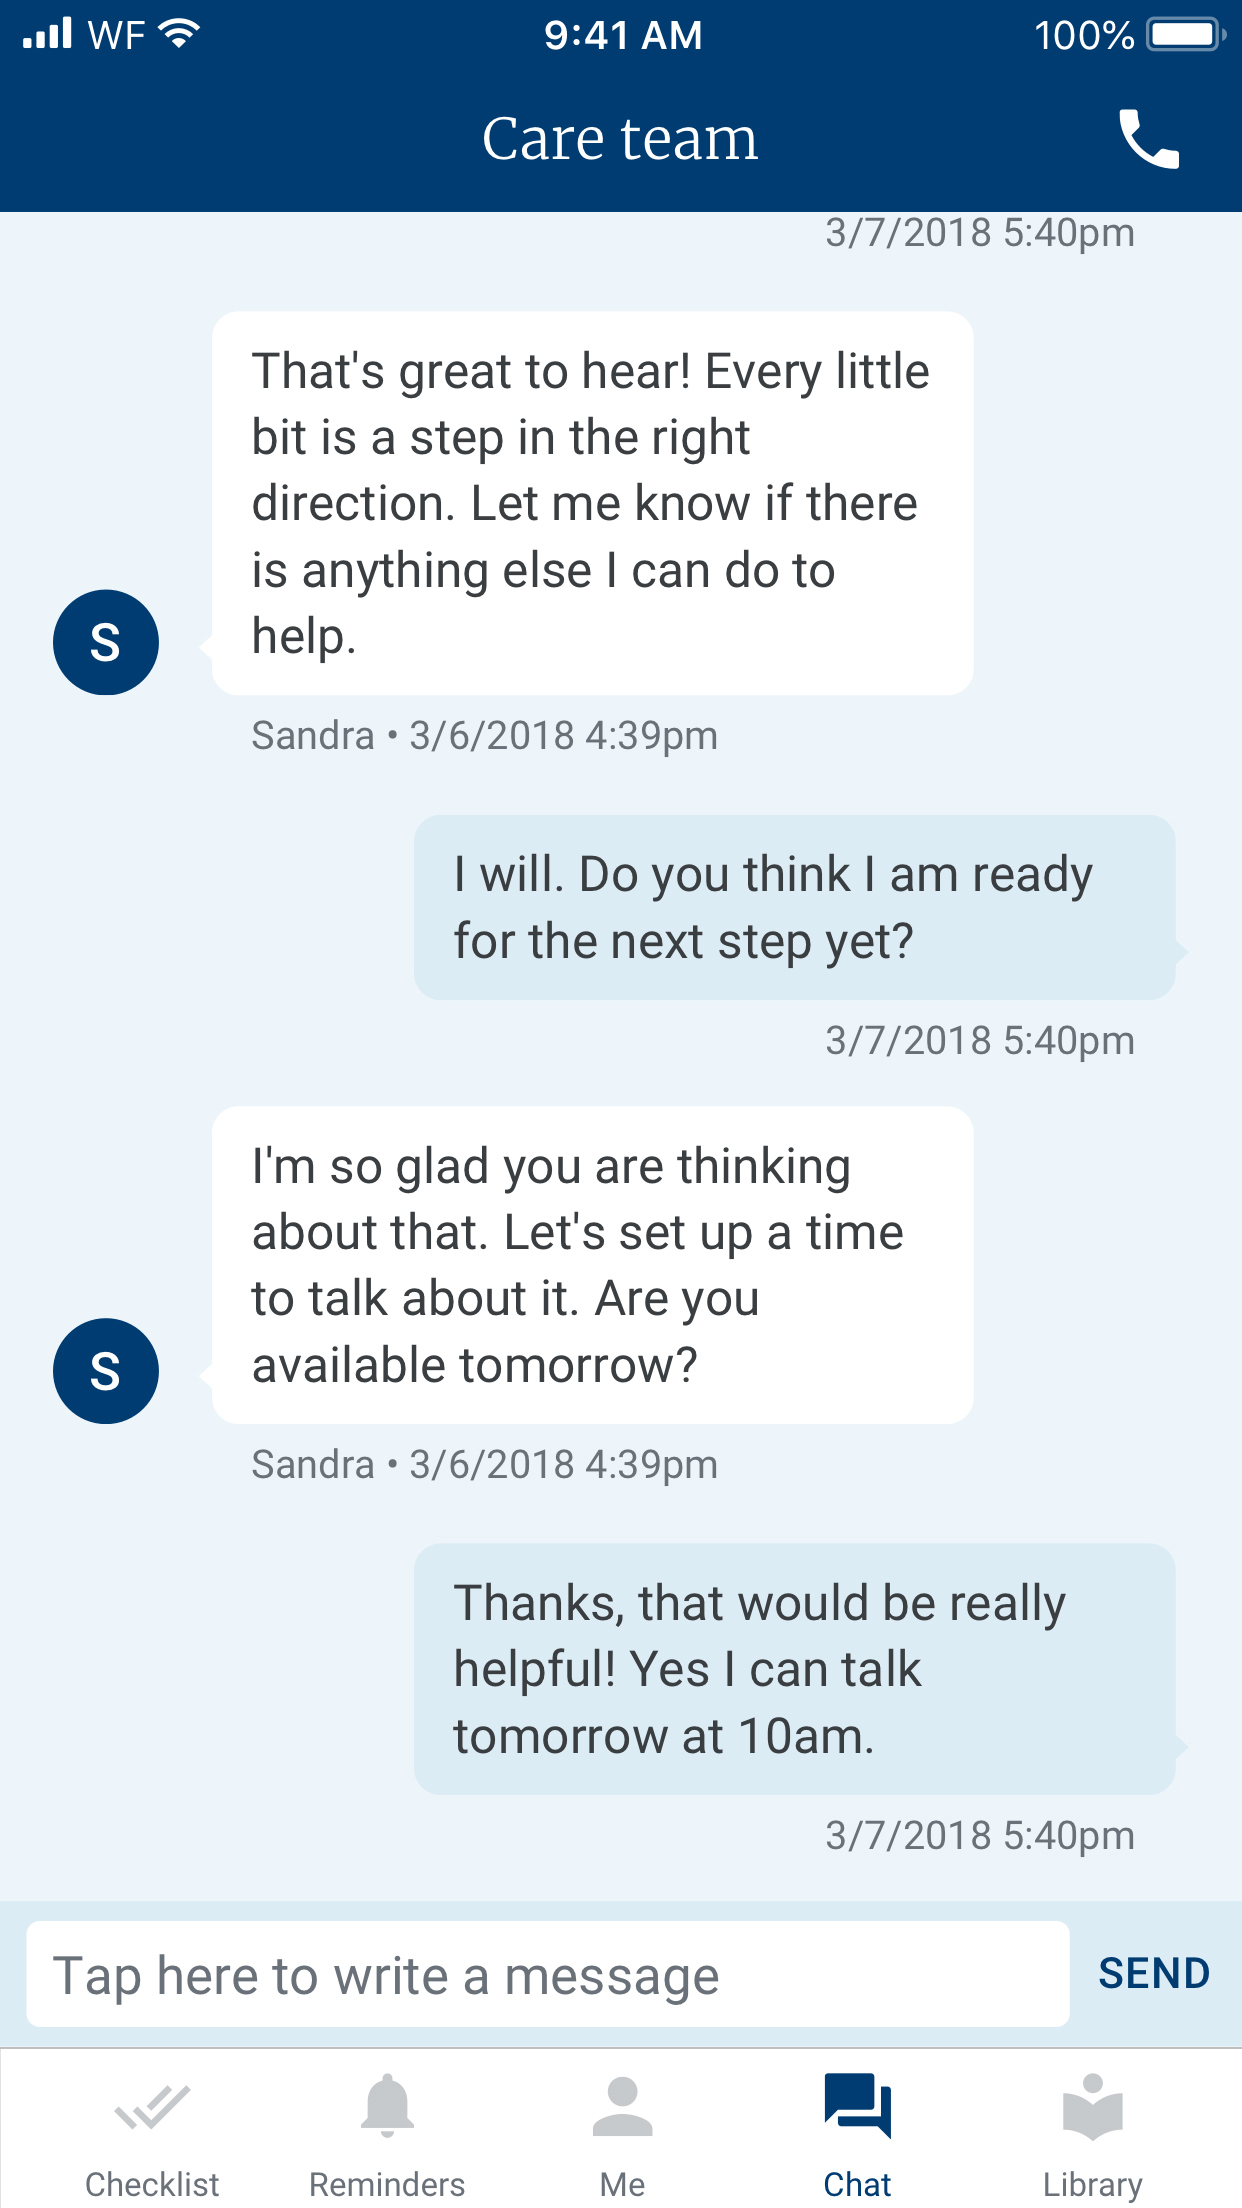Tap the "ready for the next step yet?" bubble
This screenshot has height=2208, width=1242.
coord(794,907)
